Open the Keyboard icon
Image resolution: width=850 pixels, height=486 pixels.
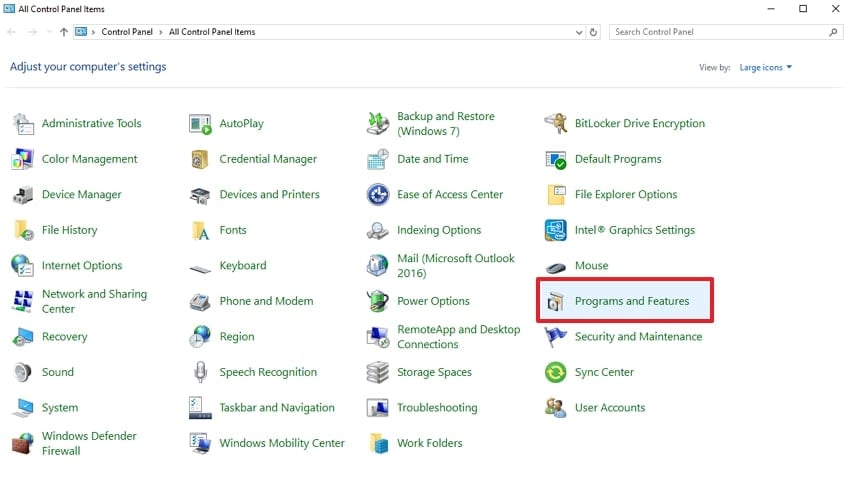pyautogui.click(x=201, y=269)
